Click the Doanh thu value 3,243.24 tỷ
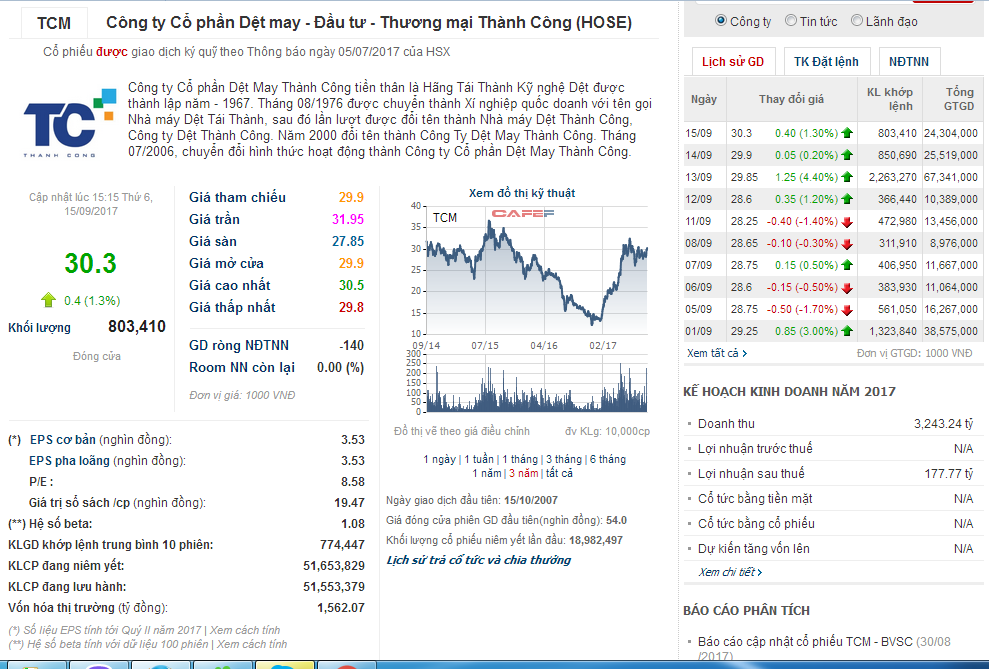Screen dimensions: 989x669 [x=944, y=424]
